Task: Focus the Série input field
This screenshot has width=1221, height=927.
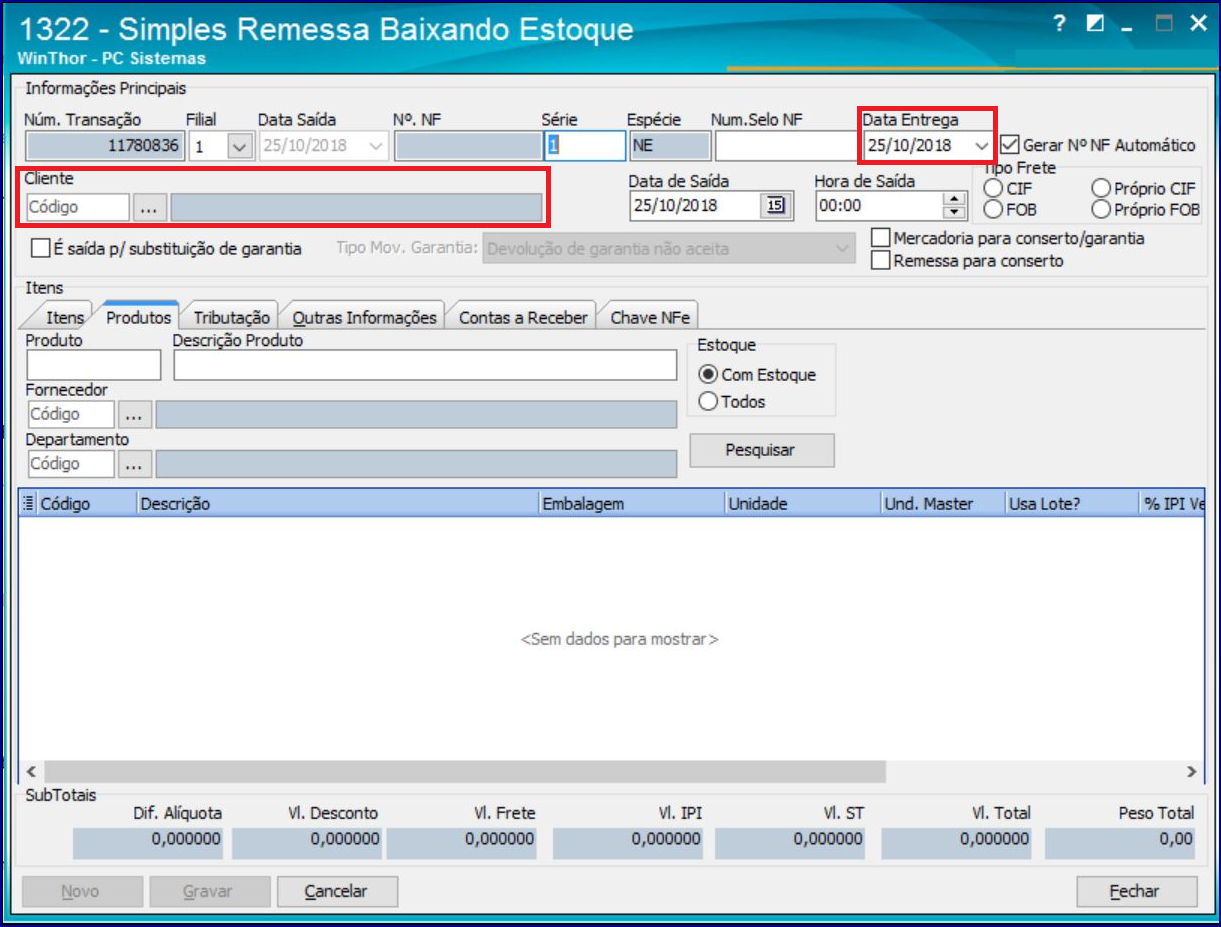Action: (x=585, y=146)
